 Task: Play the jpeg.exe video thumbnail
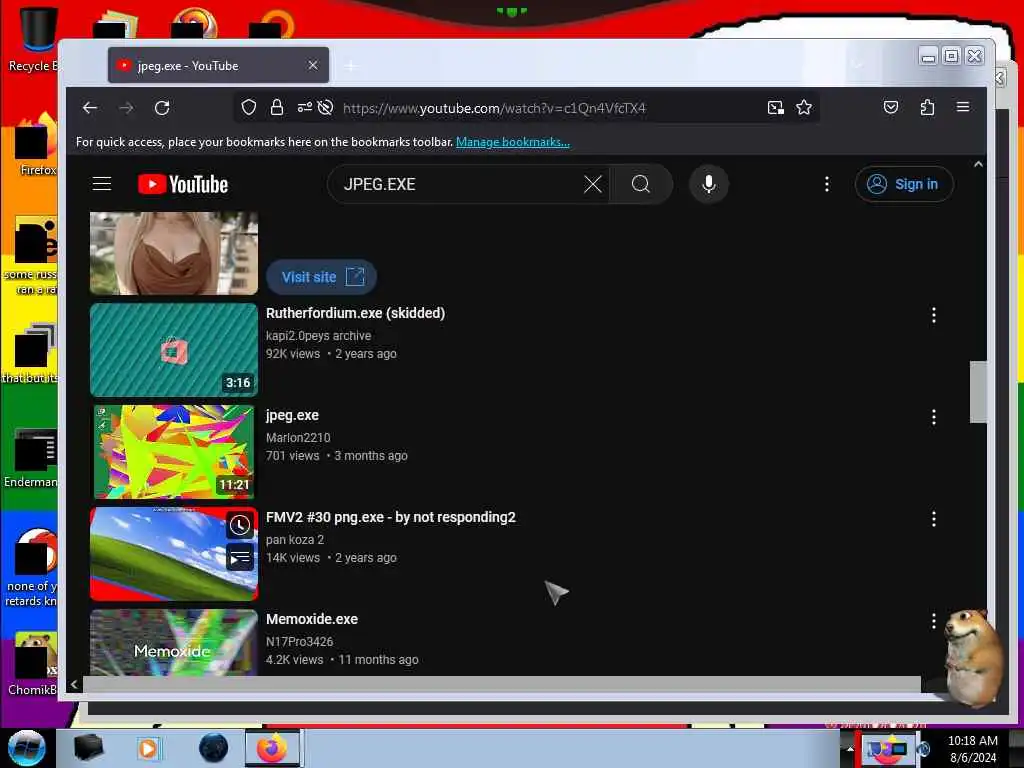coord(174,452)
